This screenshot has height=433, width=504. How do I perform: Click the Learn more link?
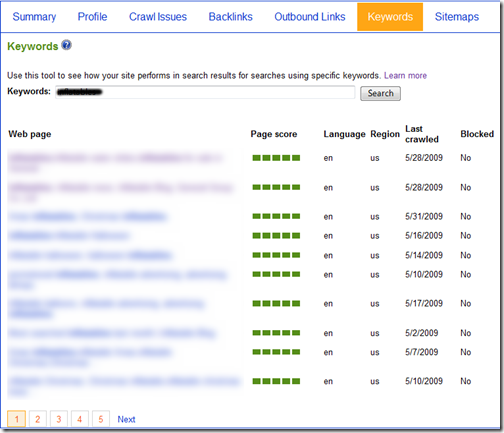click(405, 76)
